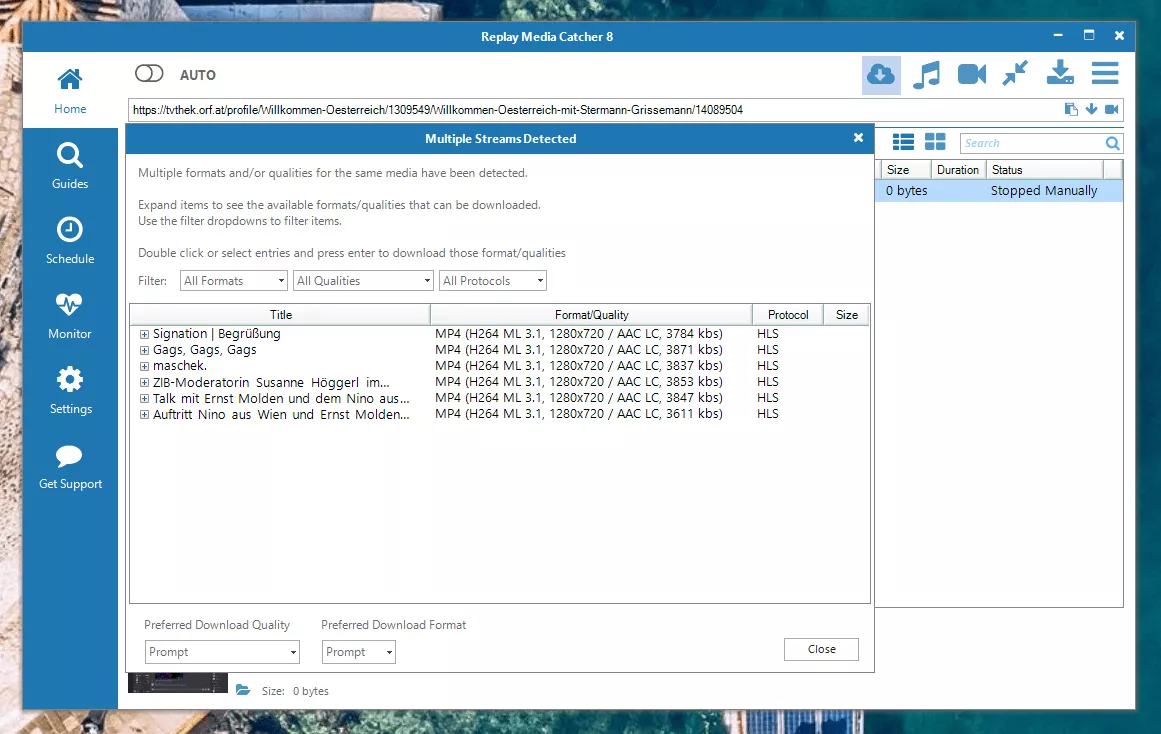Open the All Qualities filter dropdown
Image resolution: width=1161 pixels, height=734 pixels.
(363, 281)
